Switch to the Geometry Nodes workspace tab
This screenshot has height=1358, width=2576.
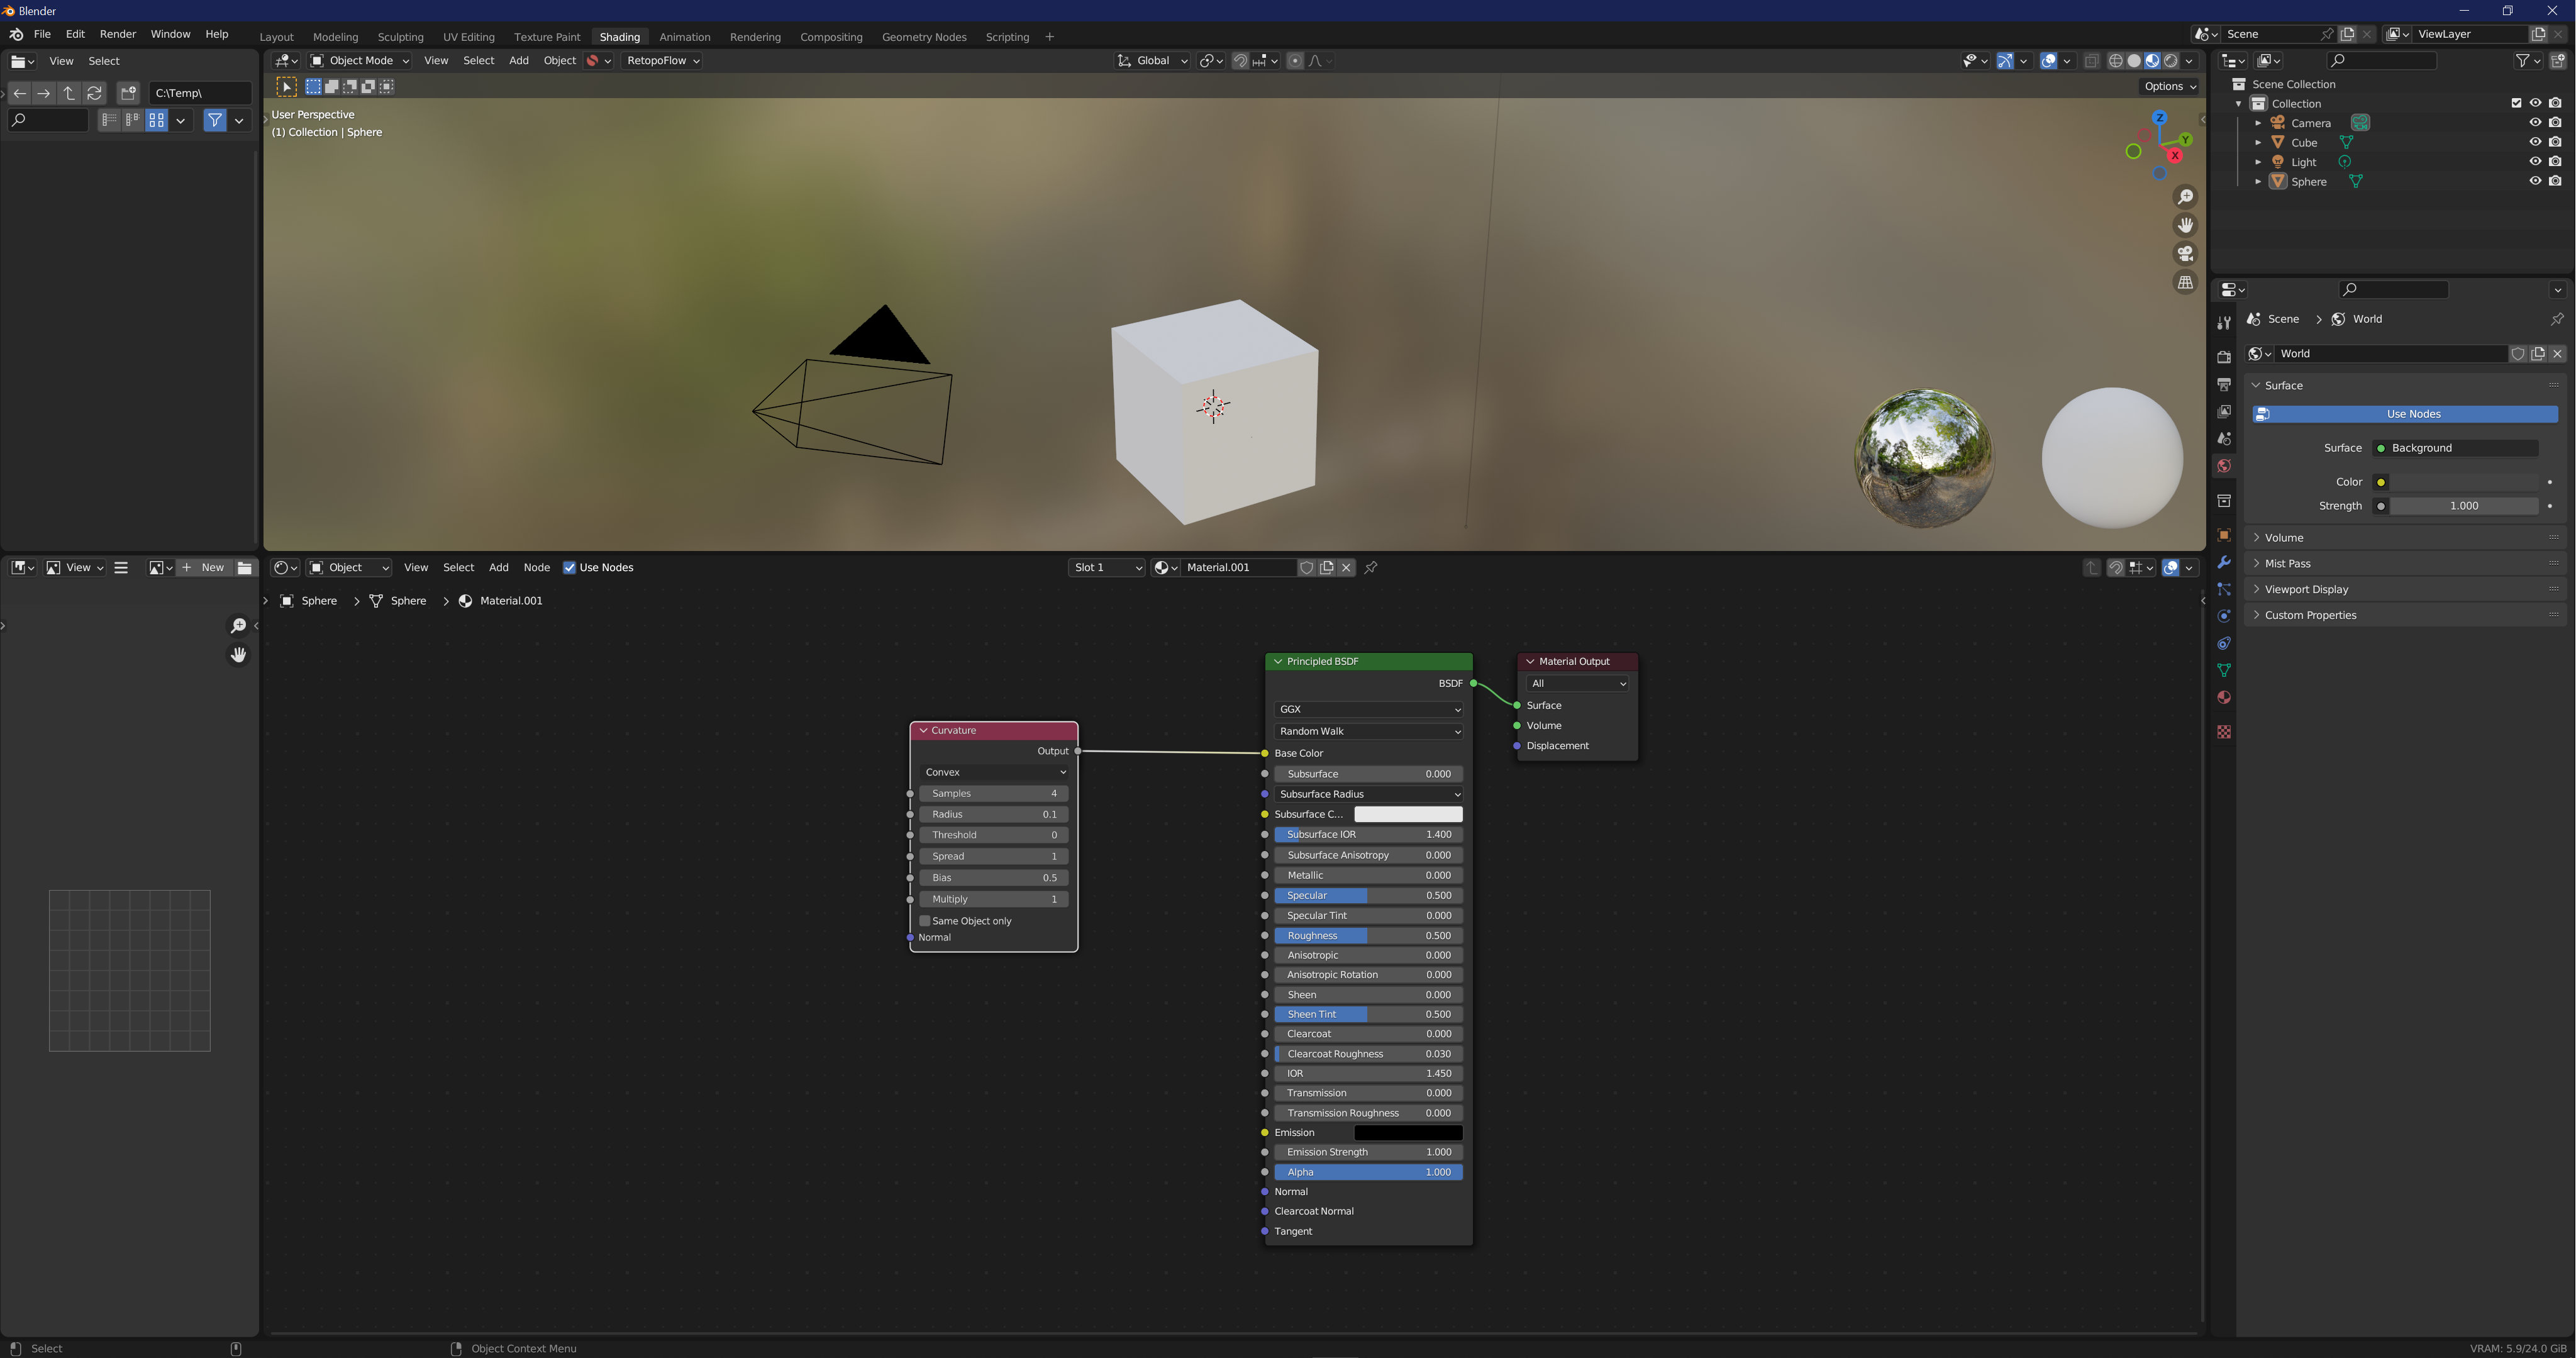click(924, 37)
